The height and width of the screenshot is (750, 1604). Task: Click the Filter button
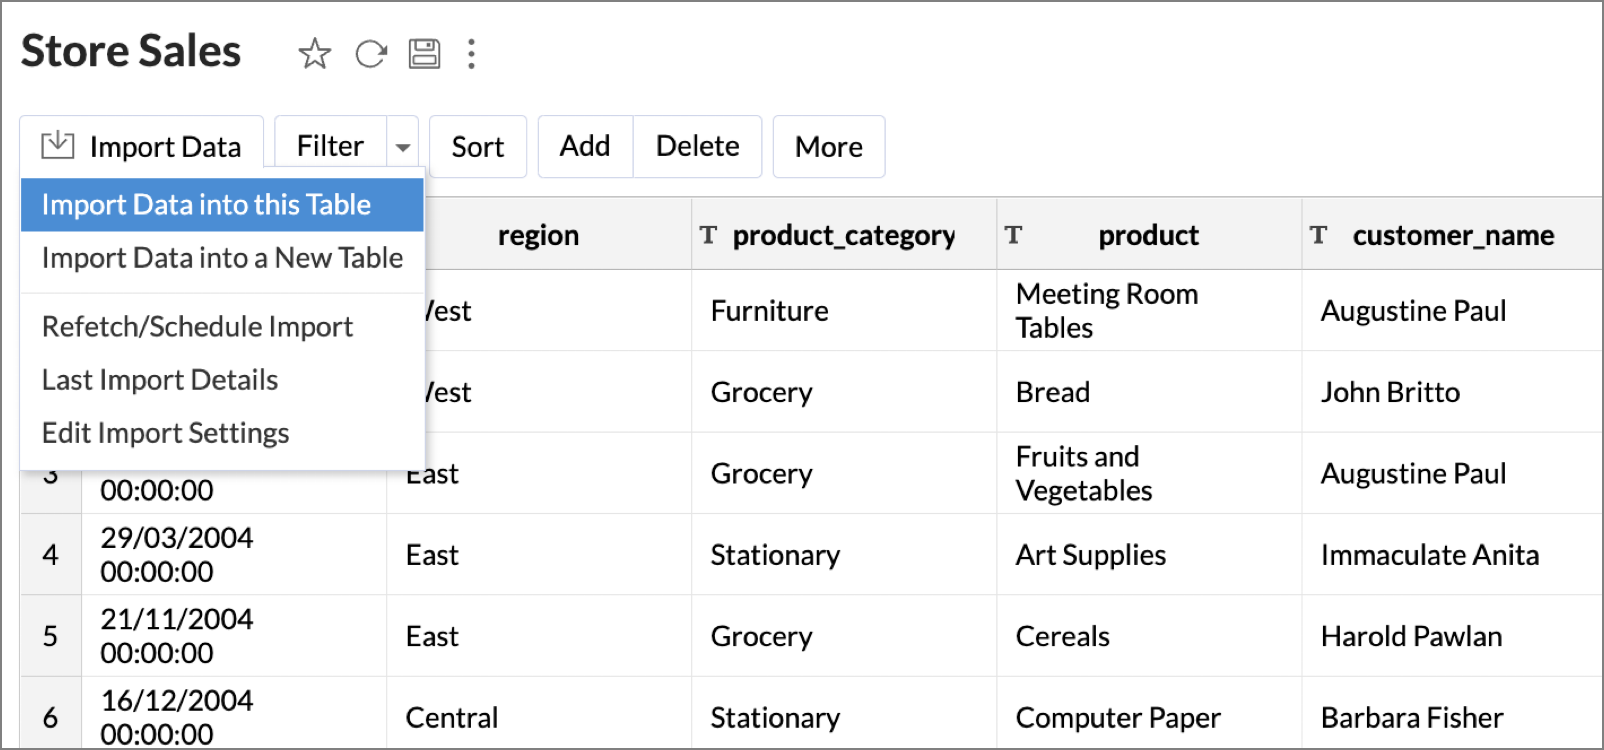330,147
